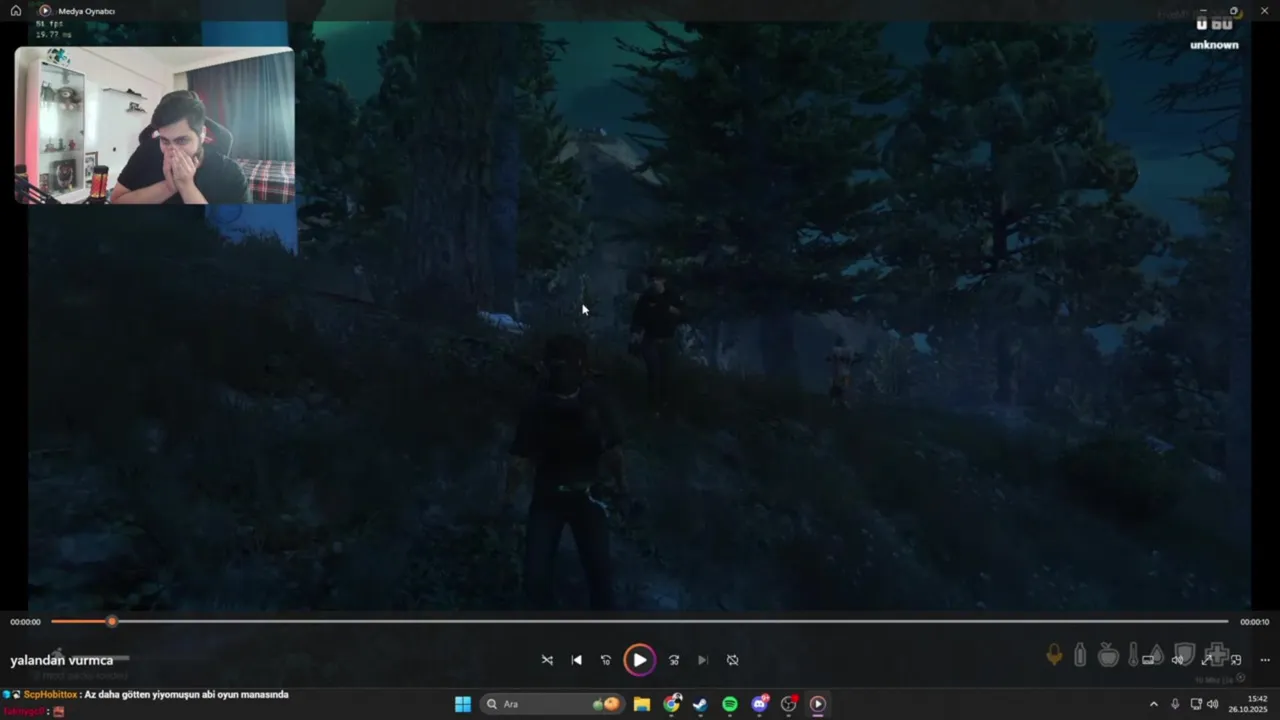Skip back 10 seconds

pyautogui.click(x=606, y=660)
